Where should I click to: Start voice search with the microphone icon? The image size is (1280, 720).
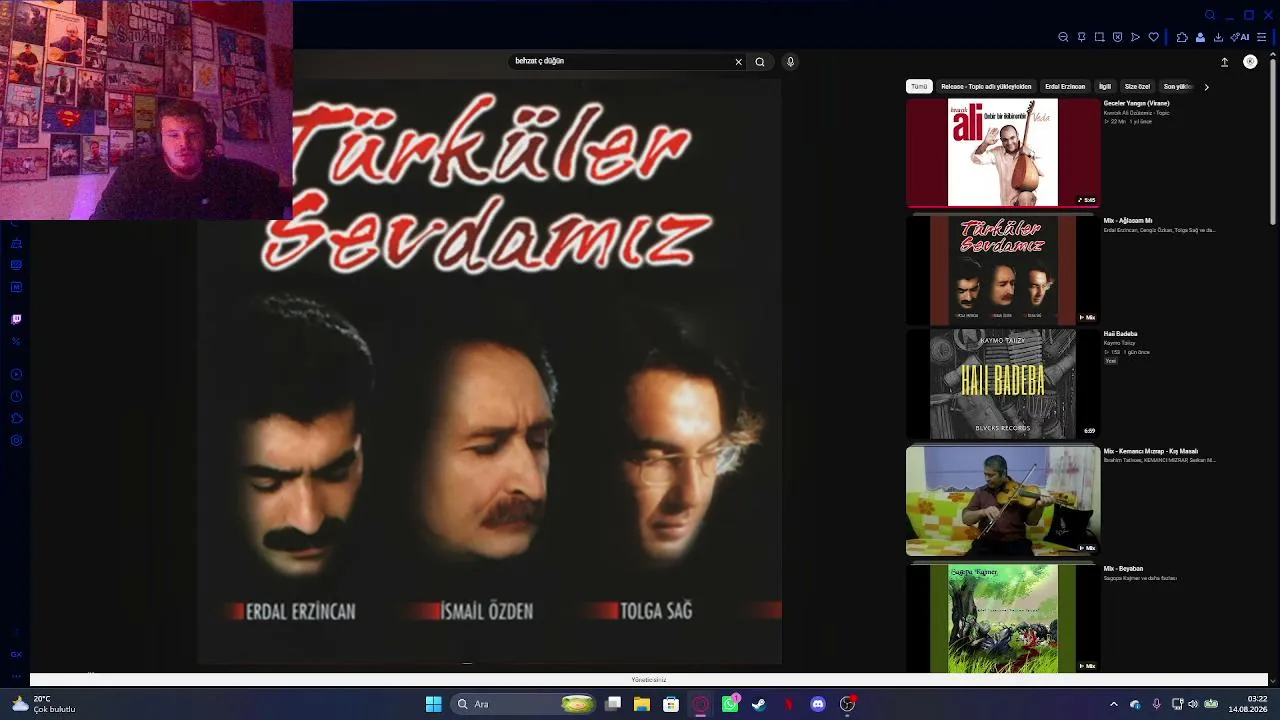790,62
